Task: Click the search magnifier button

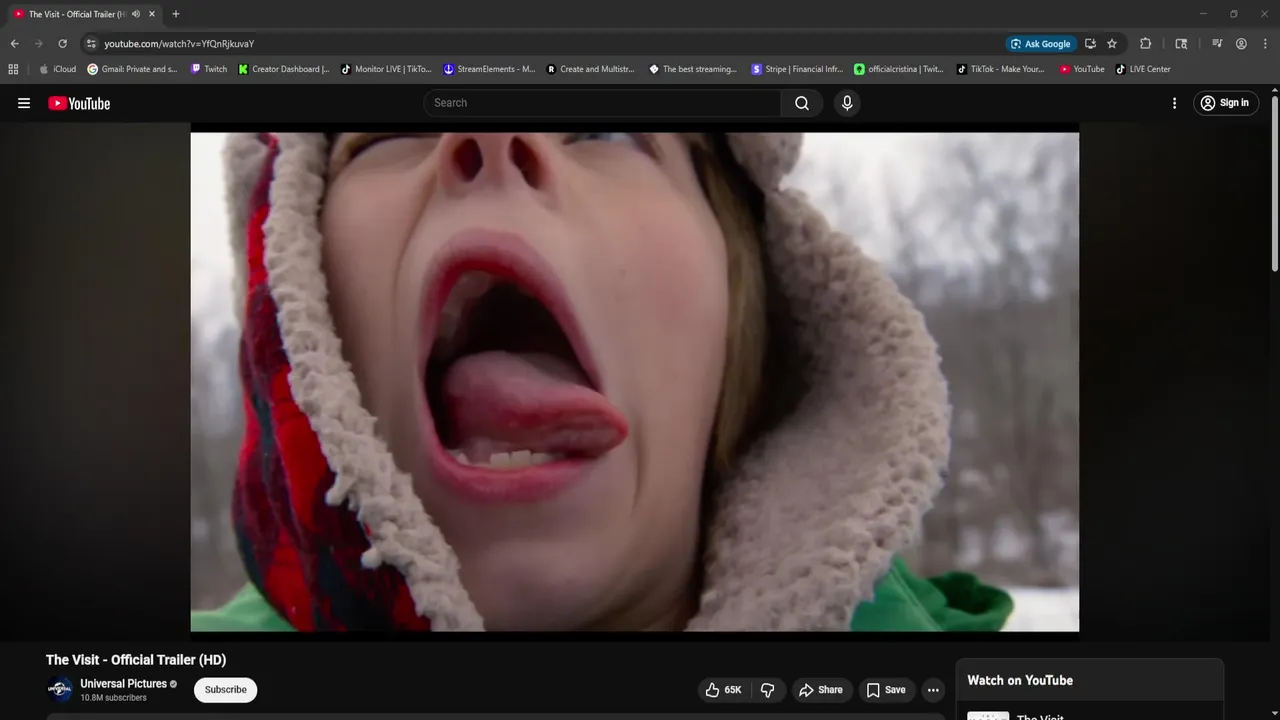Action: (x=802, y=103)
